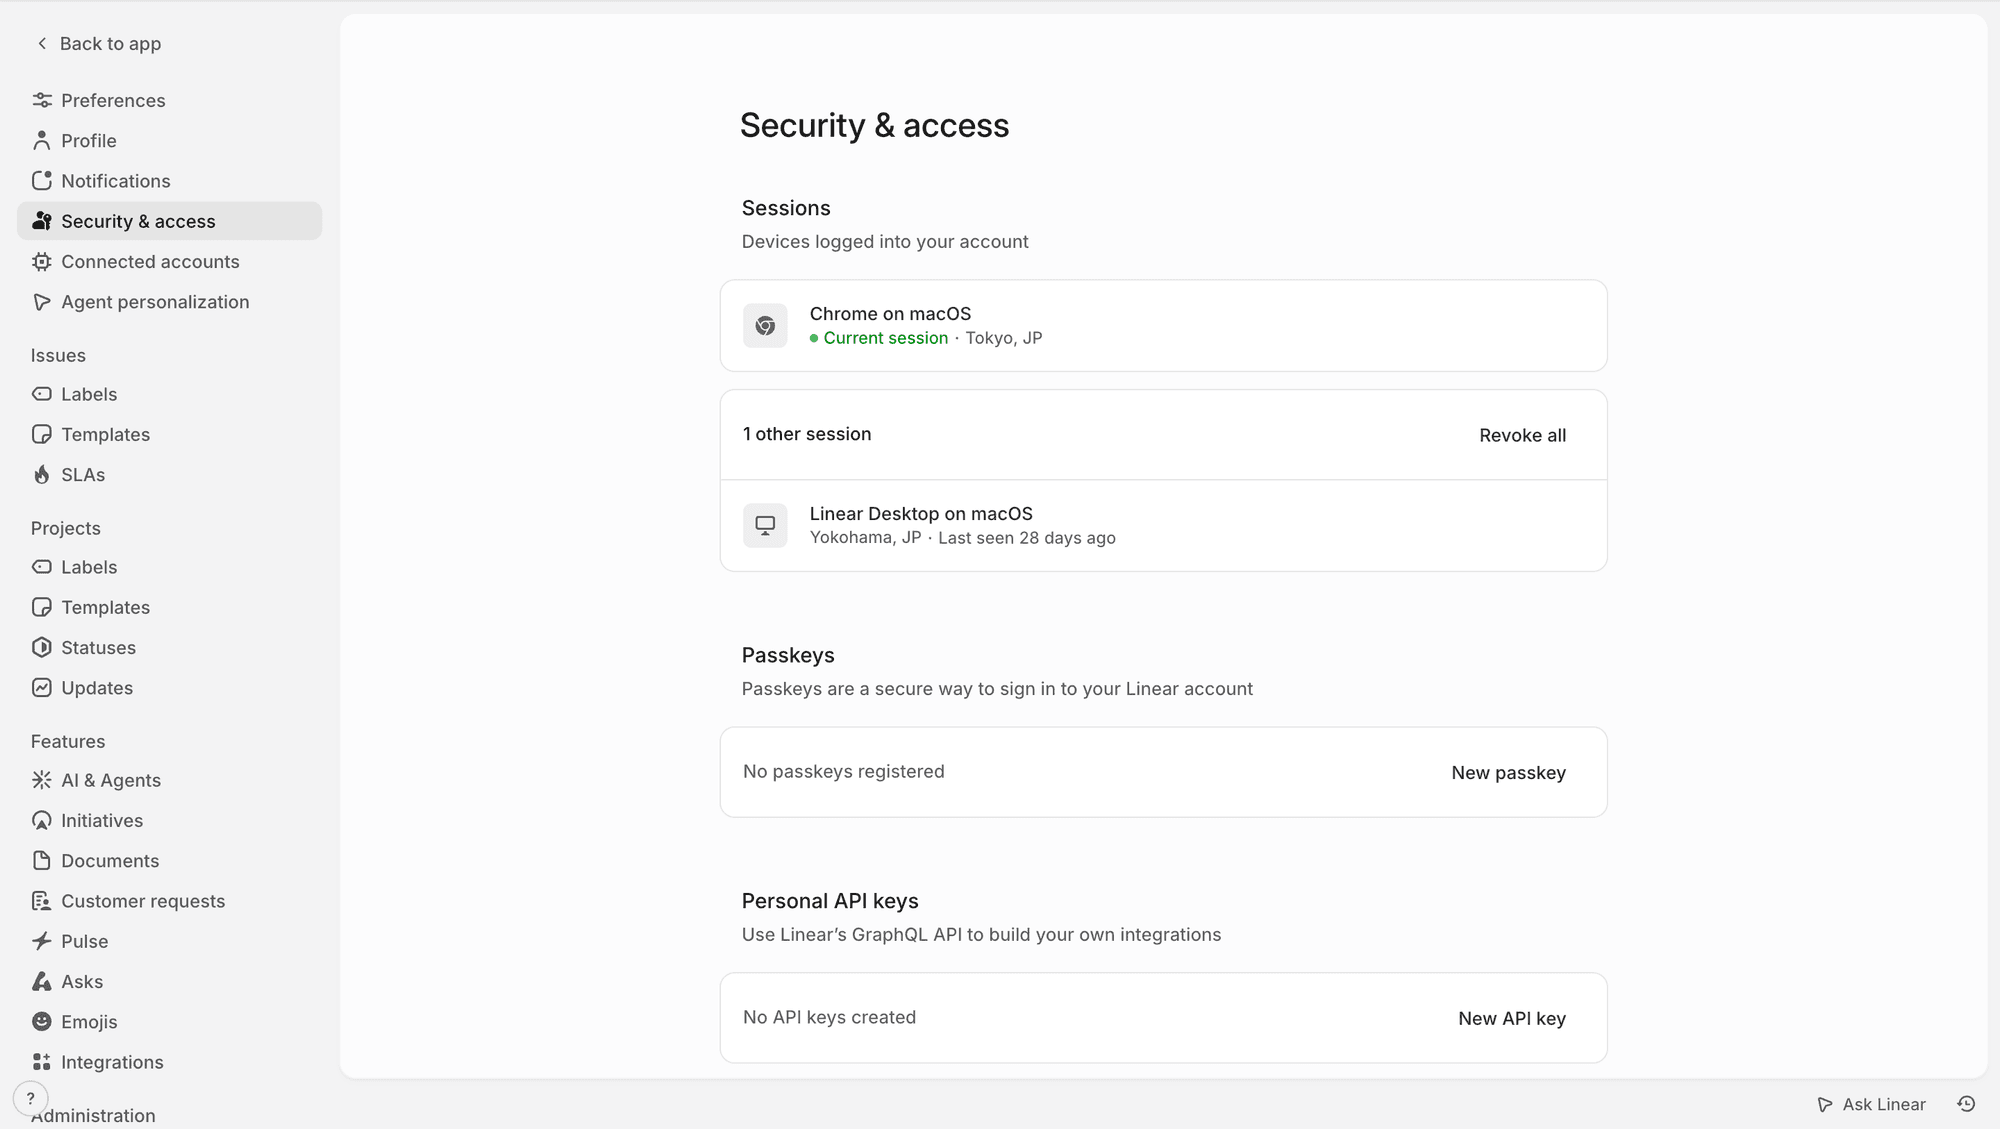
Task: Click Revoke all other sessions
Action: [1522, 434]
